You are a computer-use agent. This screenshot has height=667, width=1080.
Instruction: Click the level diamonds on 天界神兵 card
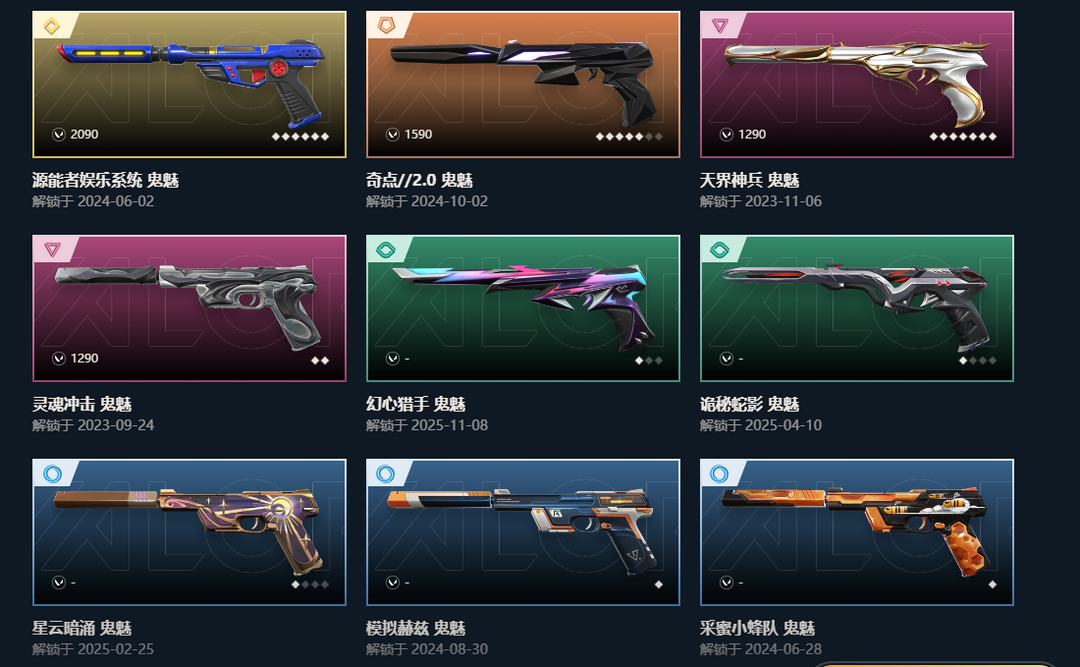pyautogui.click(x=963, y=136)
